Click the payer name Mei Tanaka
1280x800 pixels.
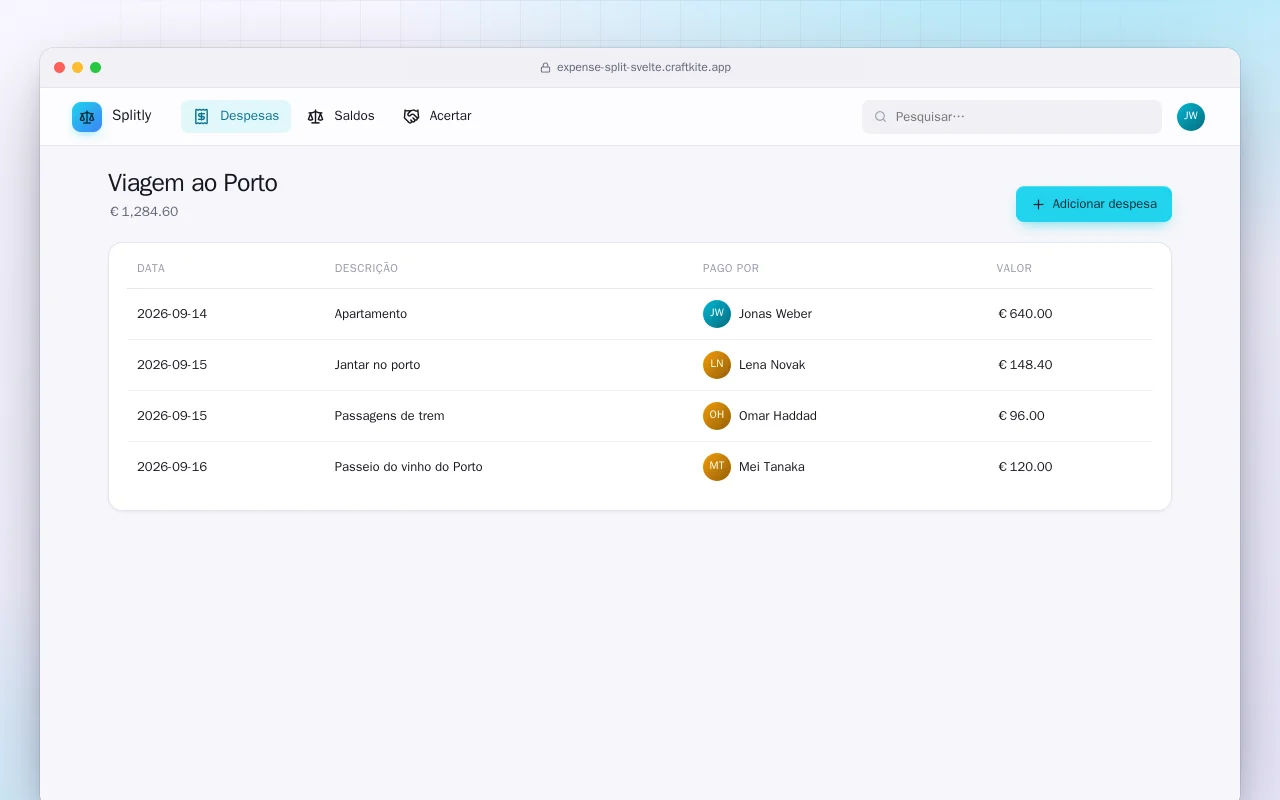click(x=772, y=467)
